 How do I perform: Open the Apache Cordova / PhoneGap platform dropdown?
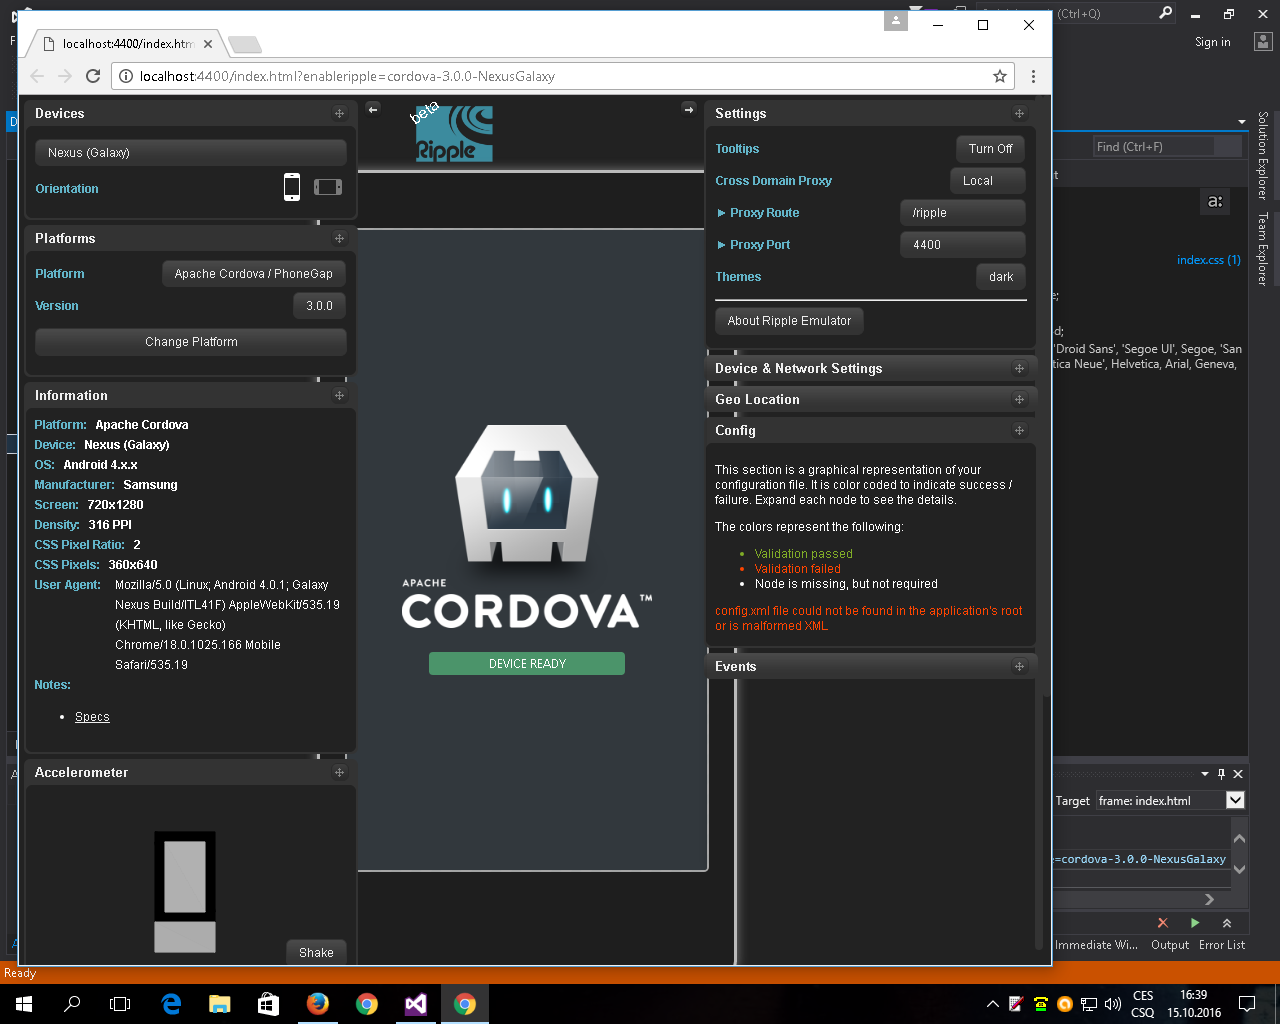click(254, 274)
